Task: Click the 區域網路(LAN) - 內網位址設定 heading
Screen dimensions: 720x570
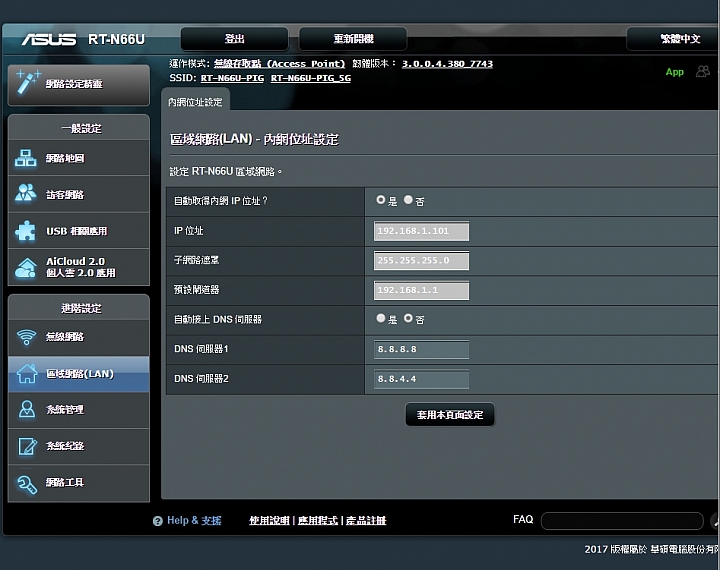Action: (254, 139)
